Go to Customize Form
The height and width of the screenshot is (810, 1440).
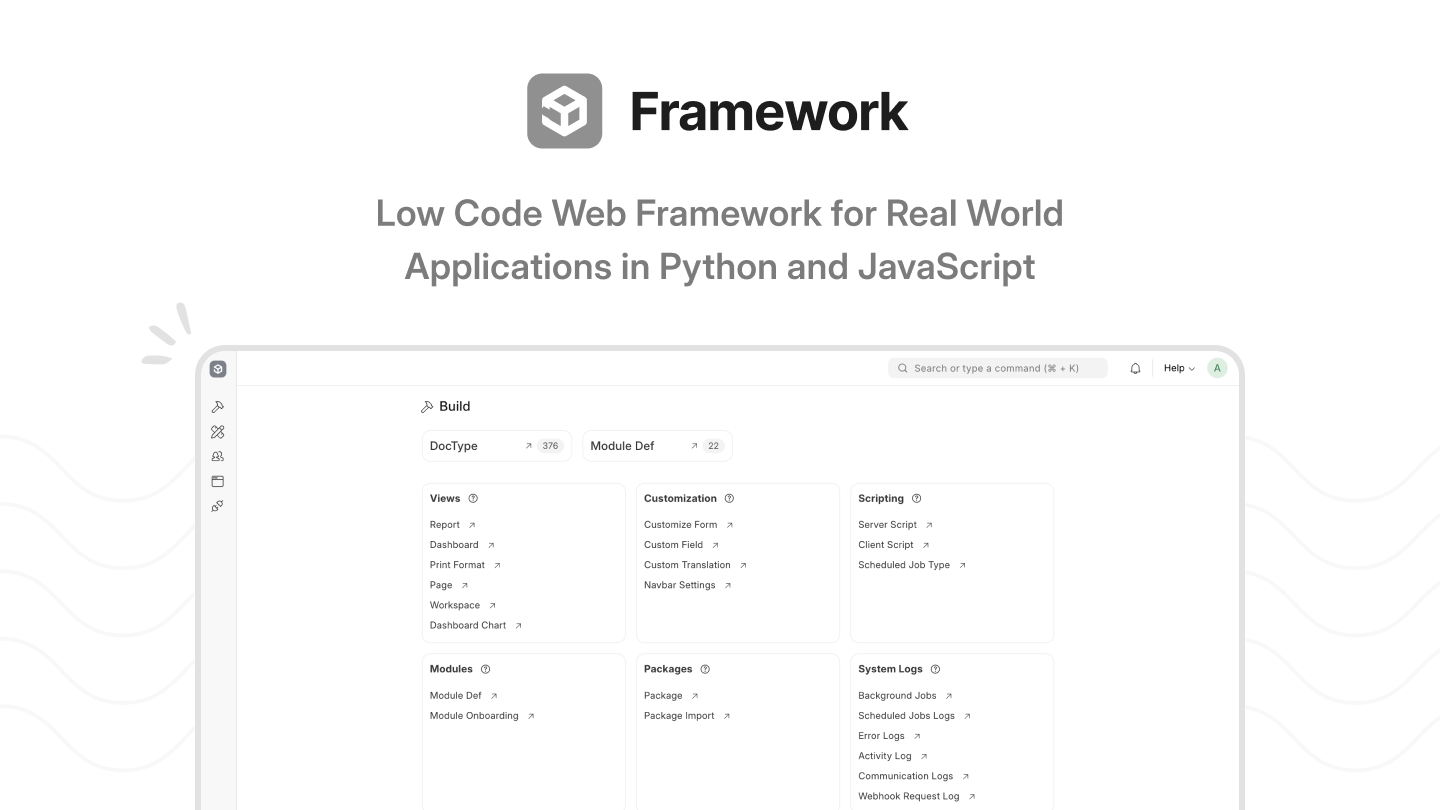[680, 525]
